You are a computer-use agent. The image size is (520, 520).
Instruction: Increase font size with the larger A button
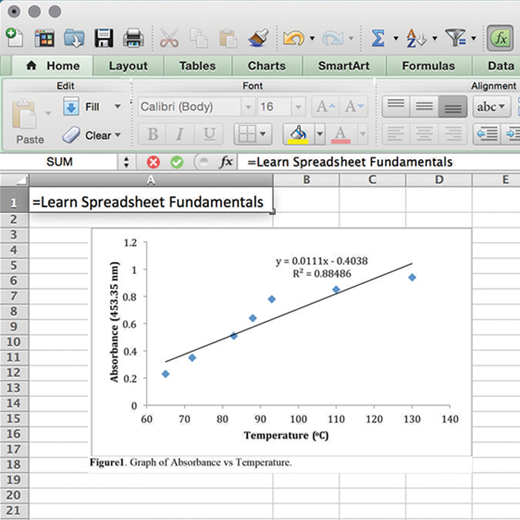pyautogui.click(x=326, y=107)
